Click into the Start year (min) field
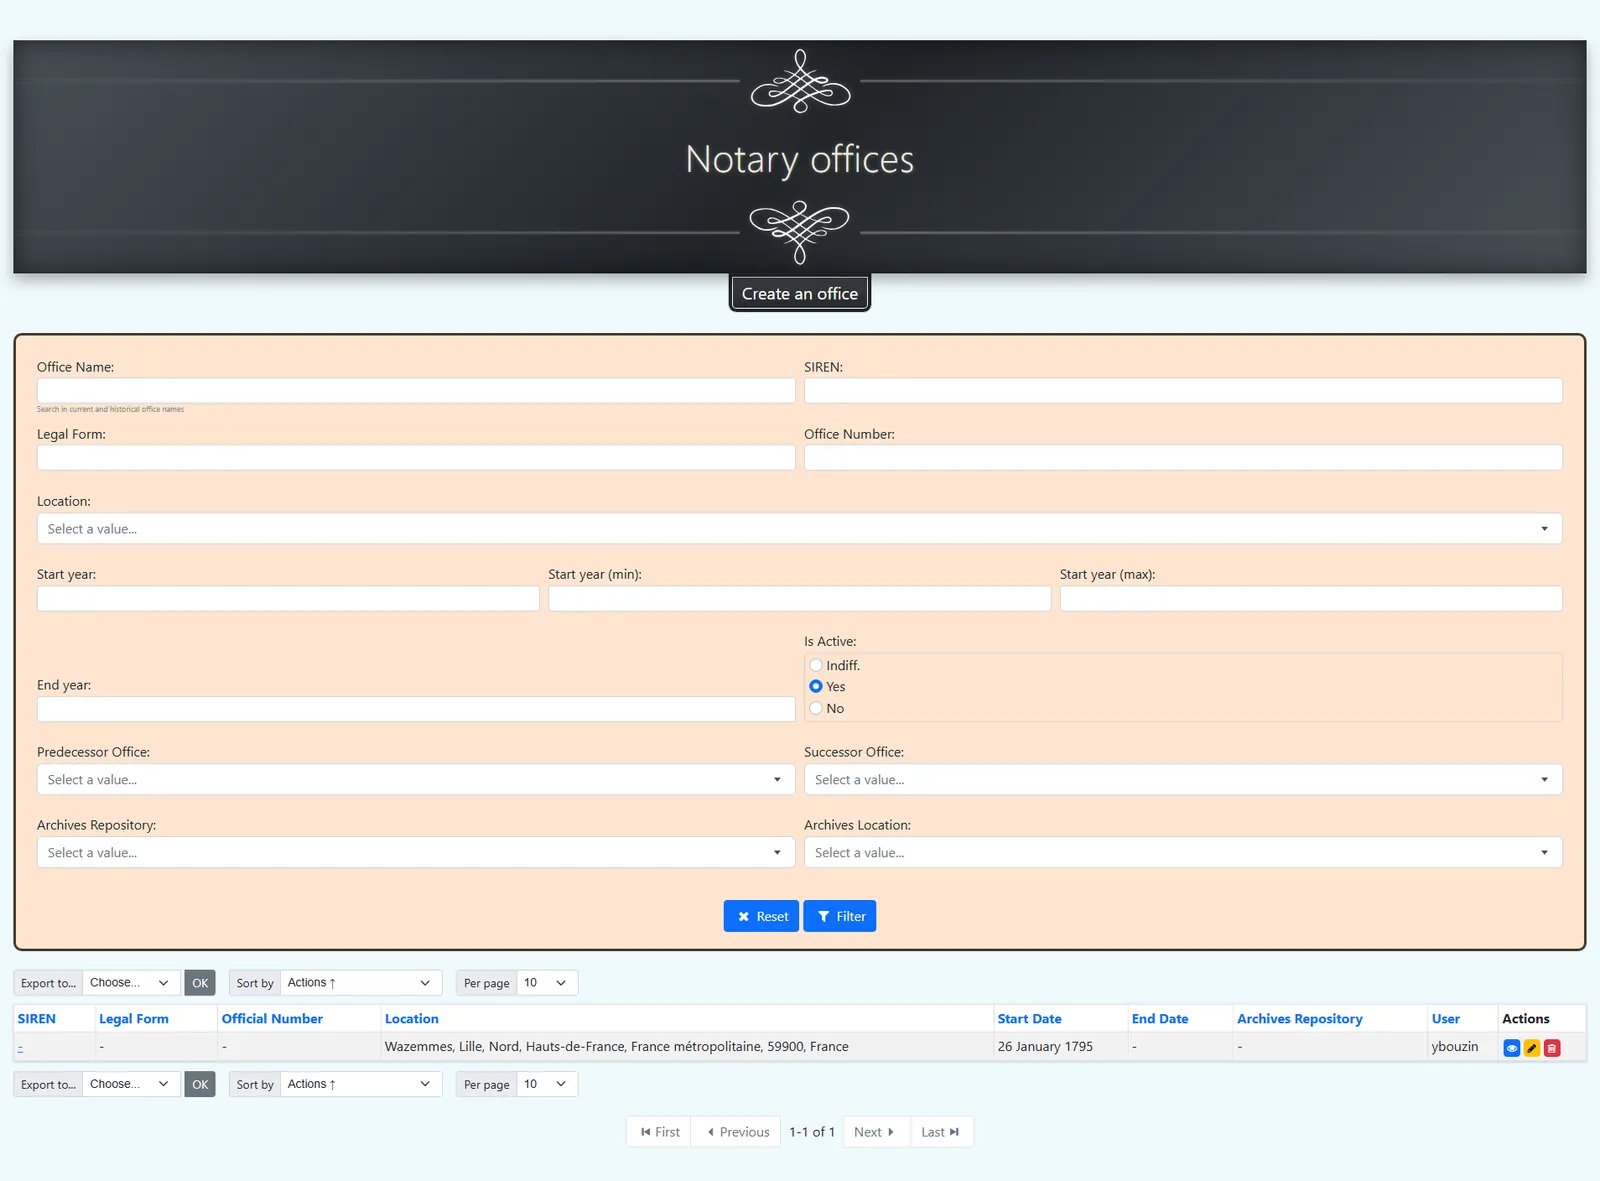This screenshot has height=1181, width=1600. [x=799, y=598]
